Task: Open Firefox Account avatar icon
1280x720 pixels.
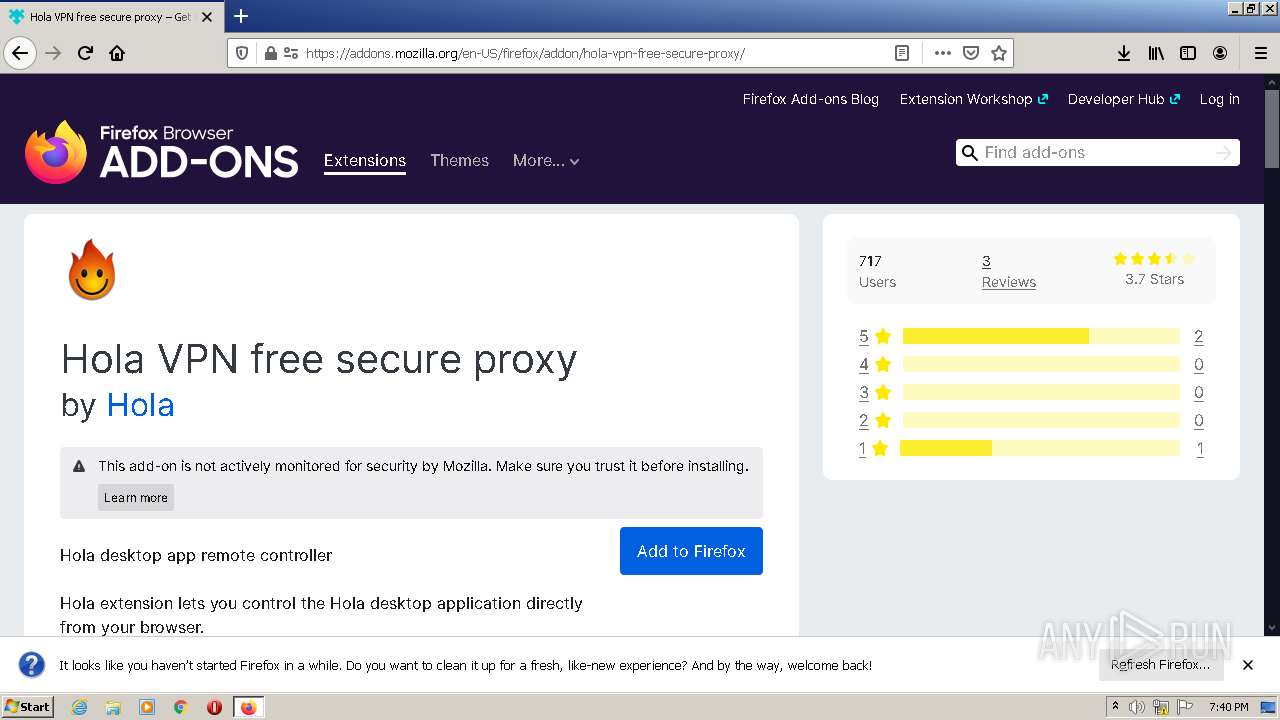Action: point(1220,53)
